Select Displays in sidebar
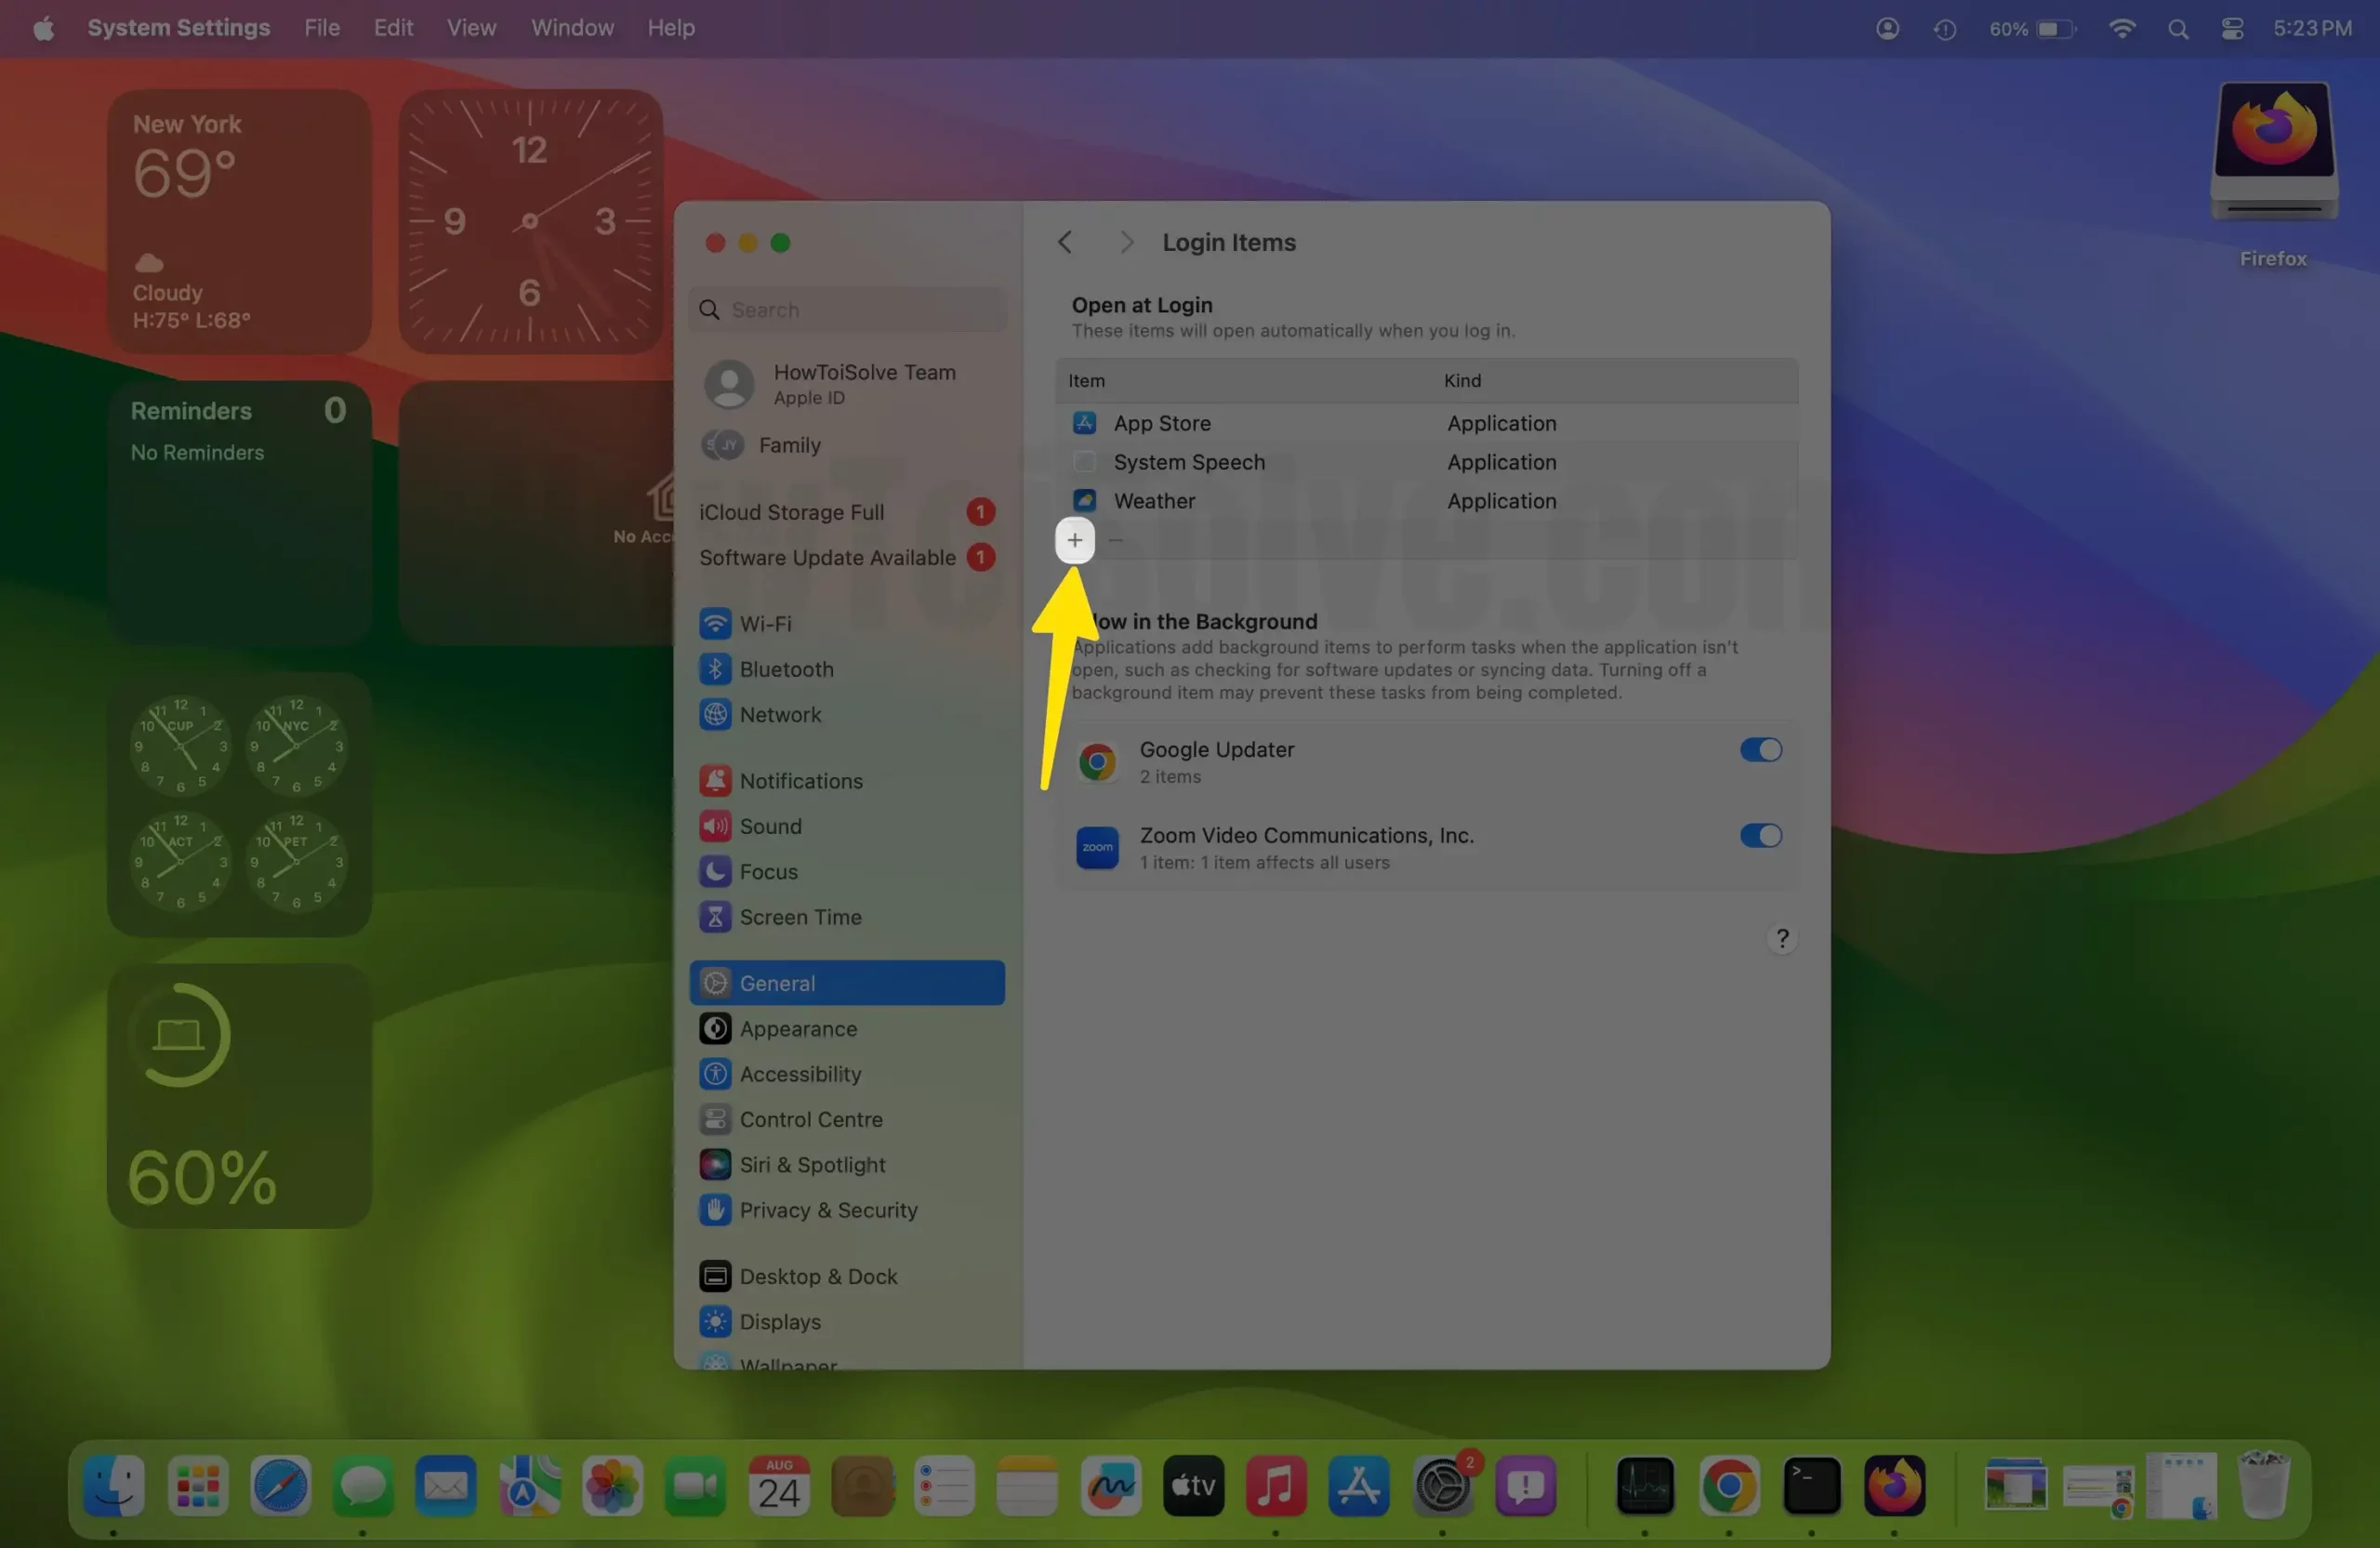 pos(848,1322)
